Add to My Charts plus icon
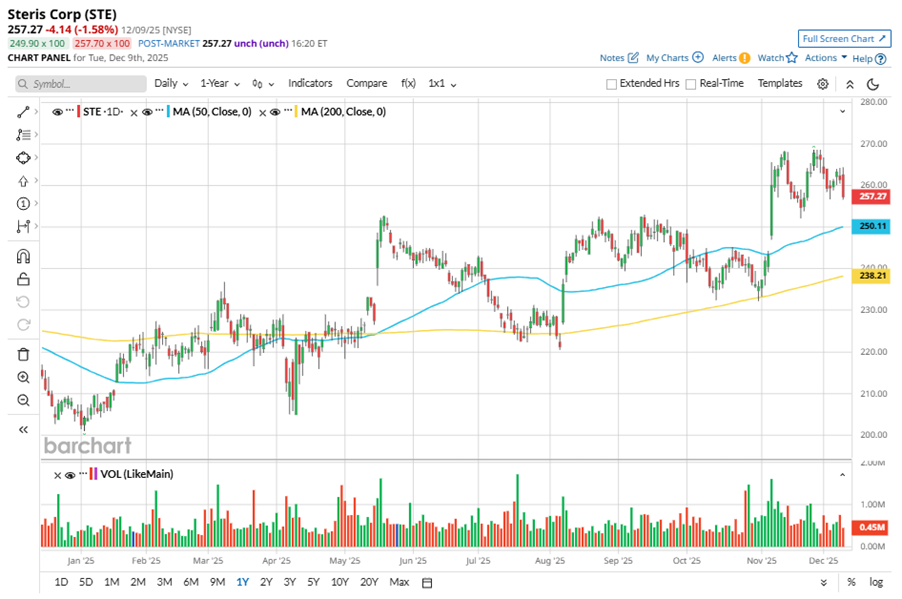 (698, 57)
